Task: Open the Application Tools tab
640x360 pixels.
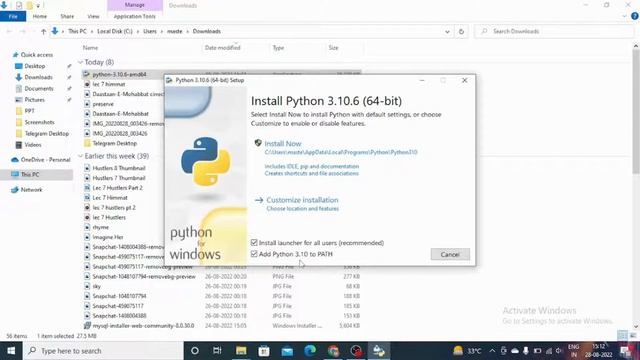Action: [134, 16]
